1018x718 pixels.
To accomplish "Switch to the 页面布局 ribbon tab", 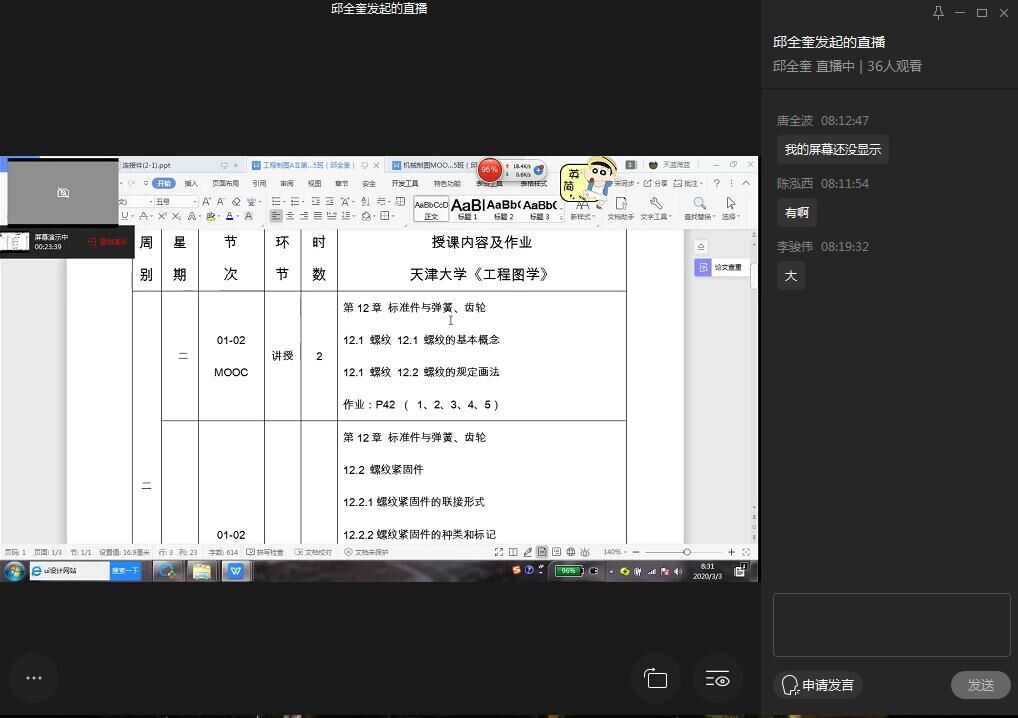I will [225, 184].
